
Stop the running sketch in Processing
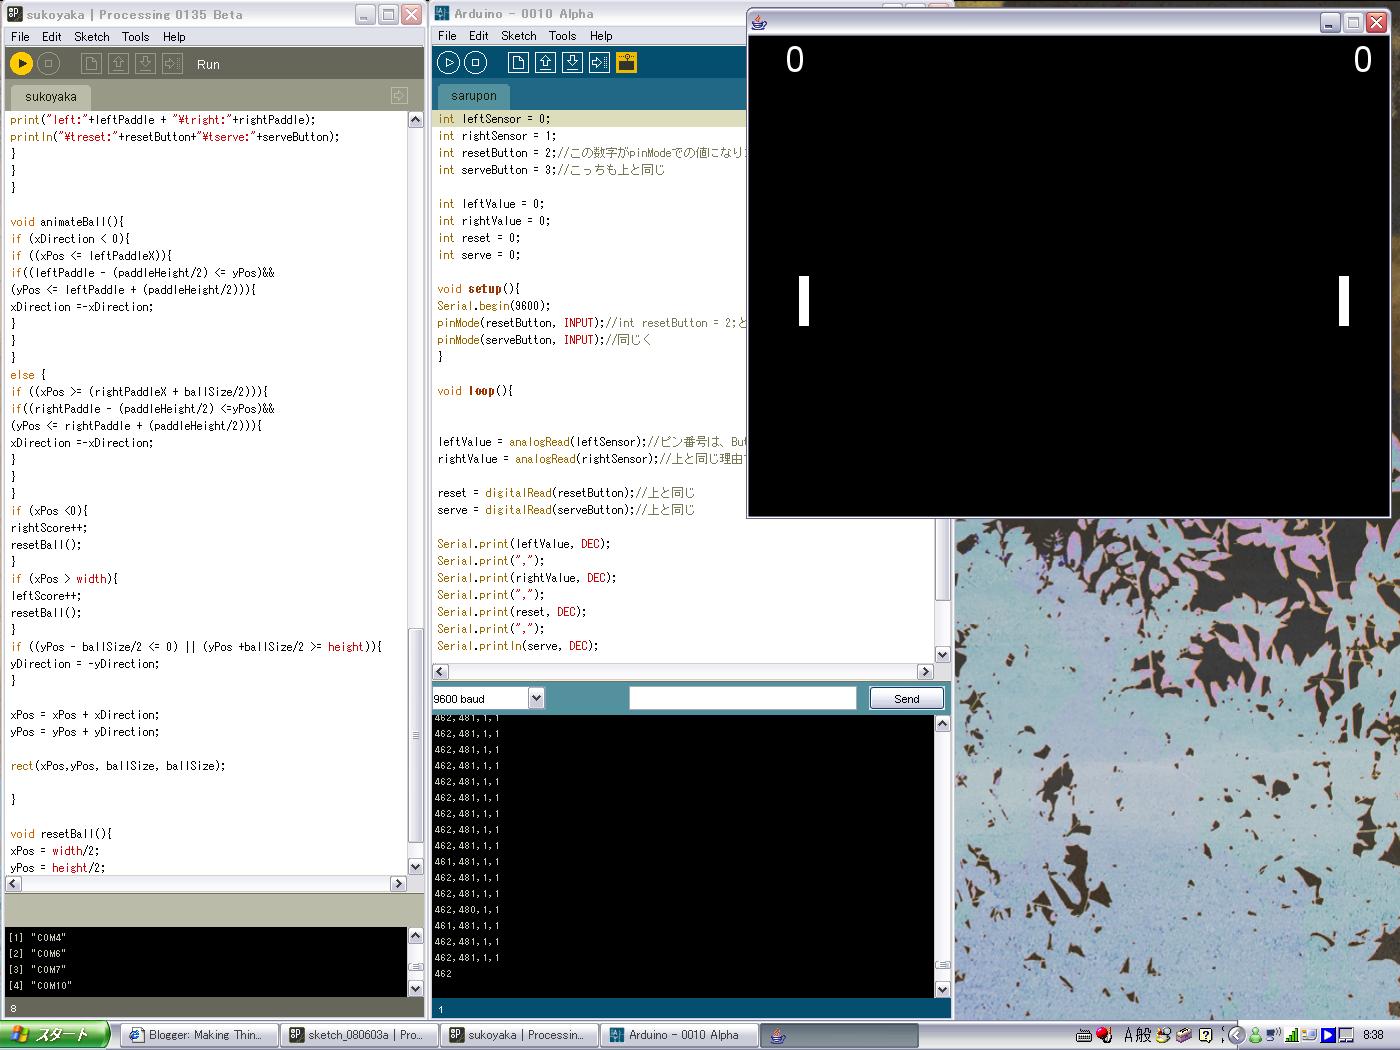[x=48, y=64]
